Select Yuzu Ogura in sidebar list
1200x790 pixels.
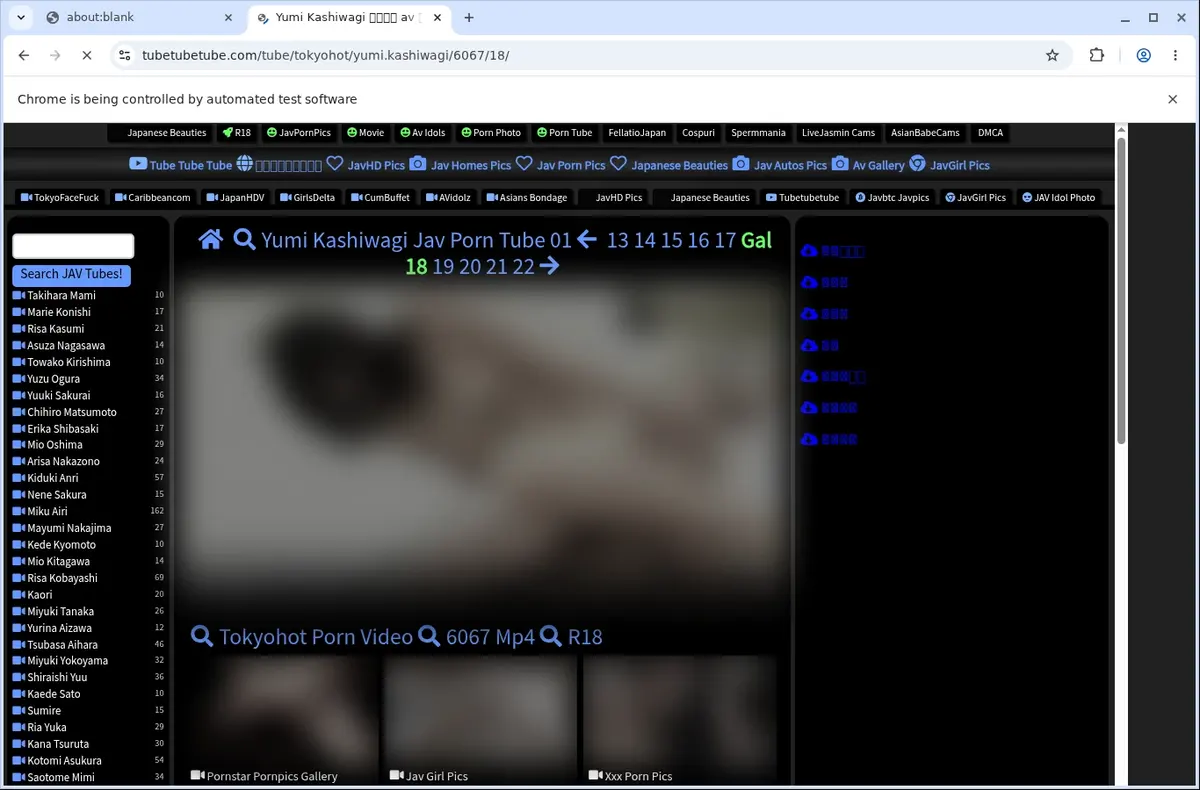[x=53, y=378]
